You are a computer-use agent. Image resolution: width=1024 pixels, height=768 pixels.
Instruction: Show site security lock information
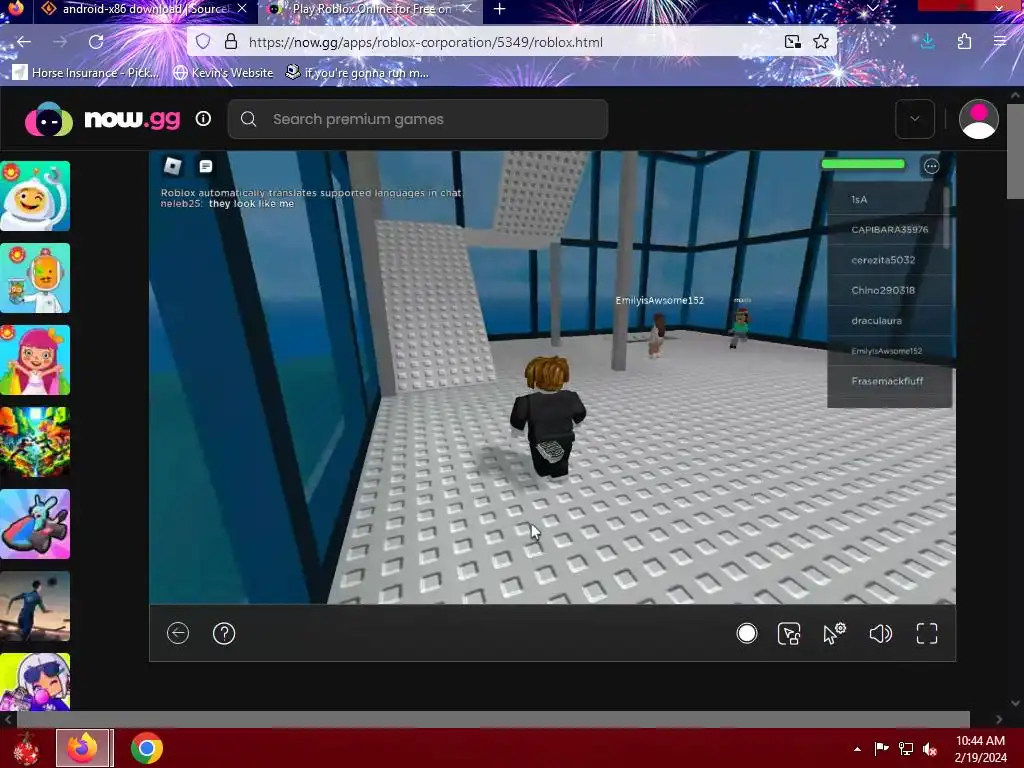click(231, 42)
